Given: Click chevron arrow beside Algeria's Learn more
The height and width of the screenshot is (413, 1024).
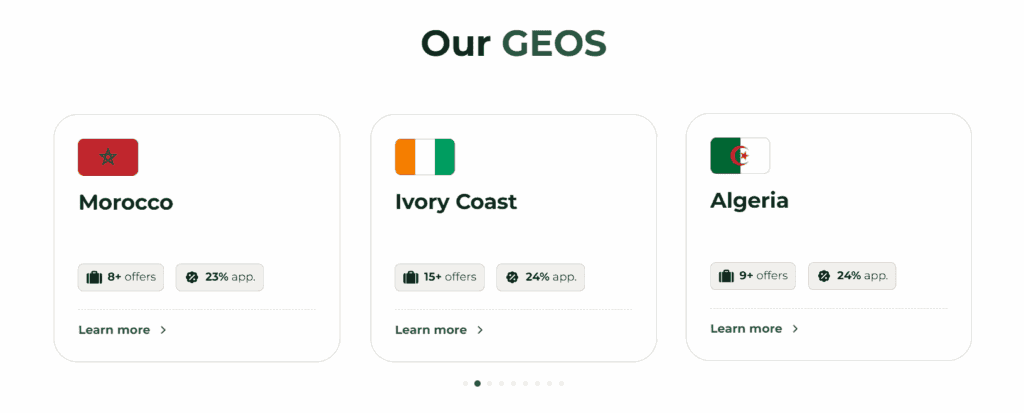Looking at the screenshot, I should (x=796, y=328).
